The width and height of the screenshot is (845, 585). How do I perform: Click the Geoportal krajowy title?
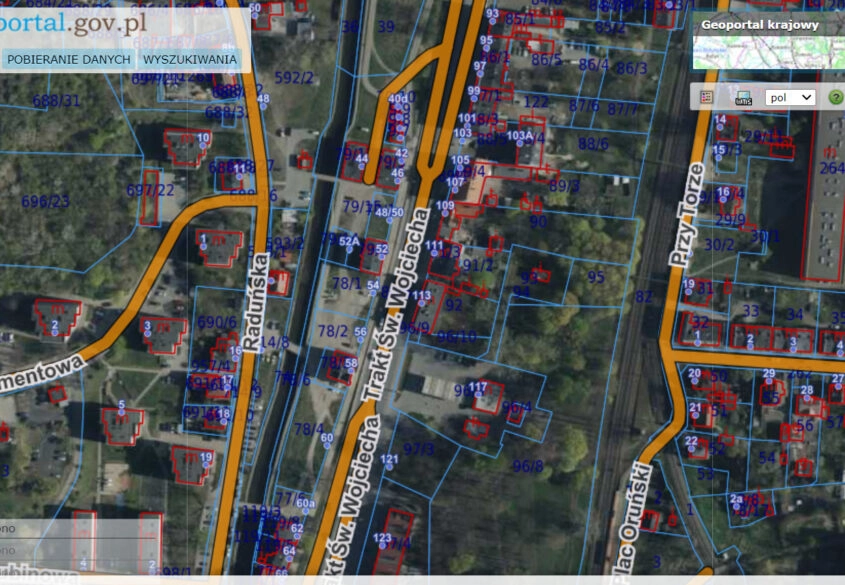click(760, 25)
